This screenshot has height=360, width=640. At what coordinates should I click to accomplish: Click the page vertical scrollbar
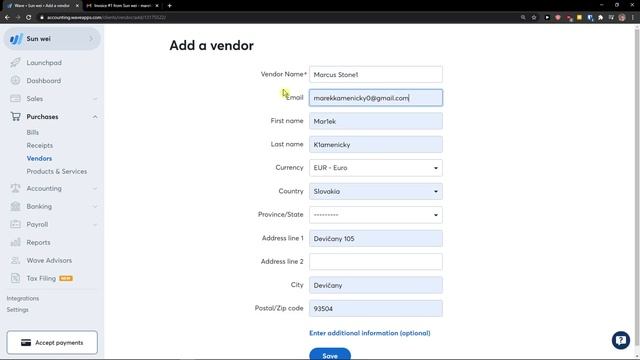tap(637, 186)
